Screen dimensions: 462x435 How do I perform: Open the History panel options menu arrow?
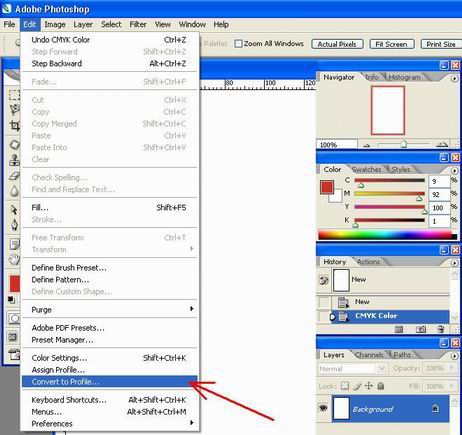point(454,263)
